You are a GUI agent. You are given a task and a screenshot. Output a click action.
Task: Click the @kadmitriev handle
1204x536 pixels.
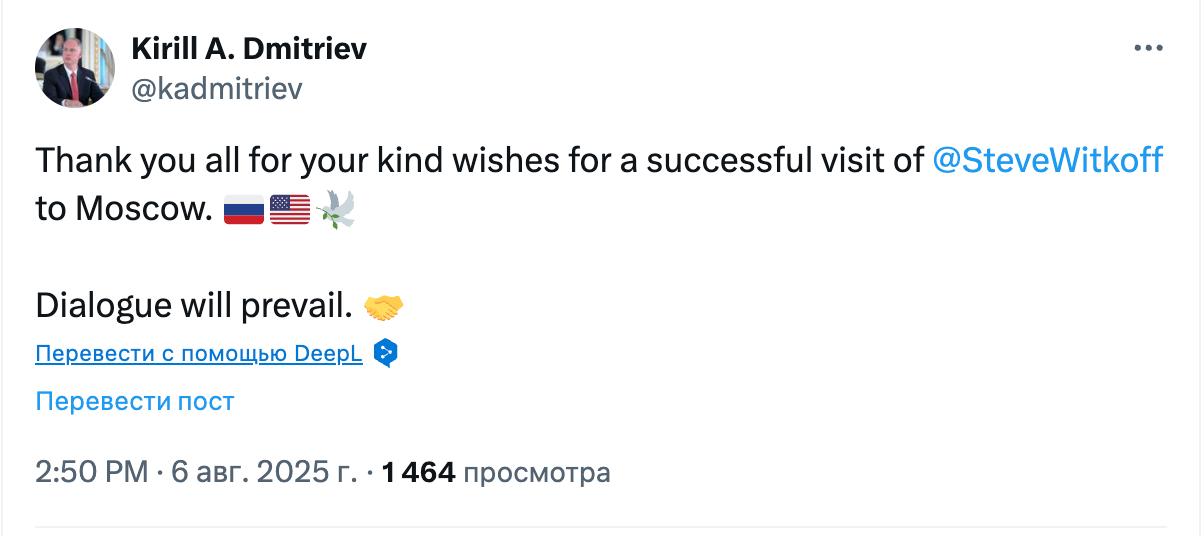(216, 88)
